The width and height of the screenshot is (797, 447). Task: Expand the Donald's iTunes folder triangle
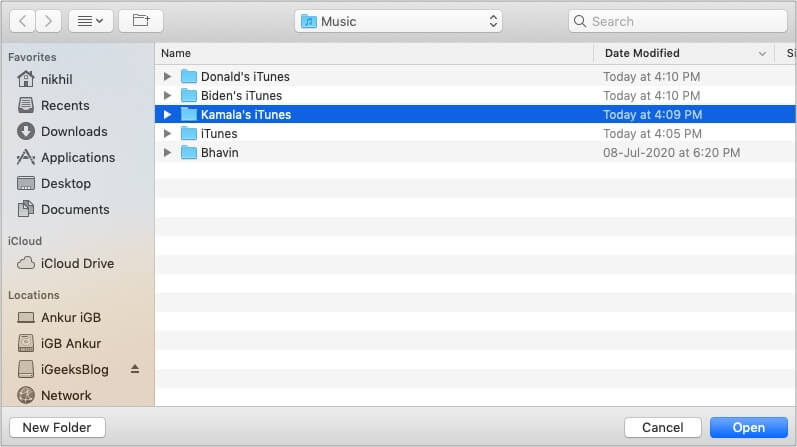167,77
